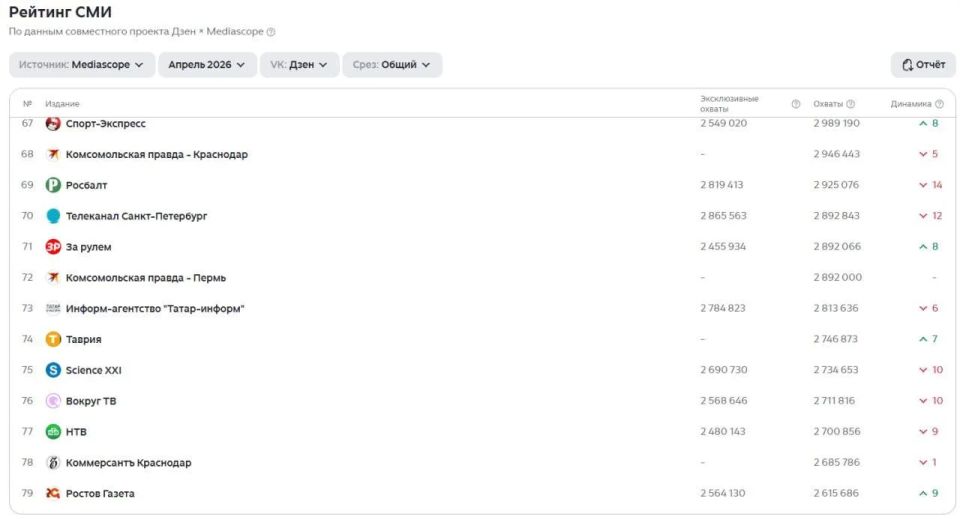Select the Таврия publication name

click(84, 339)
